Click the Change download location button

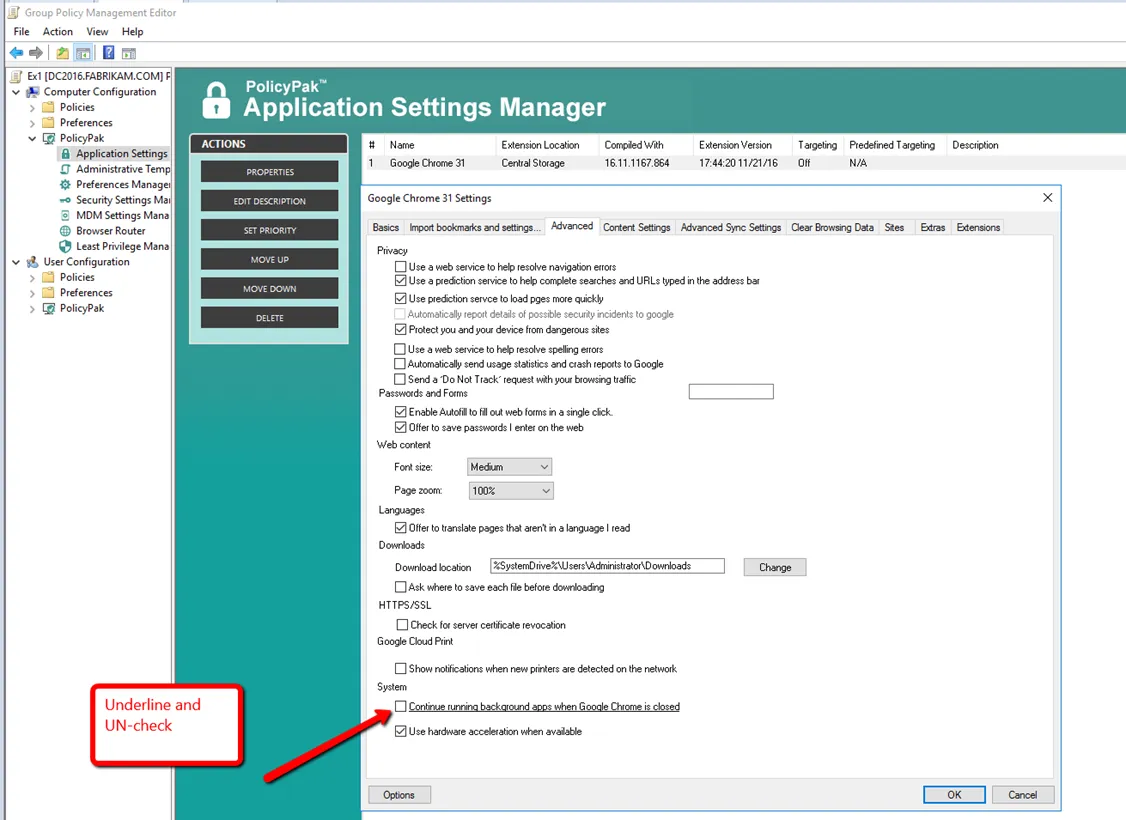tap(774, 567)
